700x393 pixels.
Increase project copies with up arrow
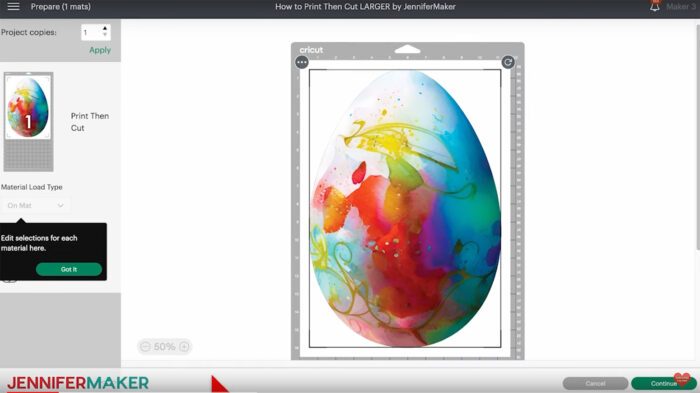[105, 28]
